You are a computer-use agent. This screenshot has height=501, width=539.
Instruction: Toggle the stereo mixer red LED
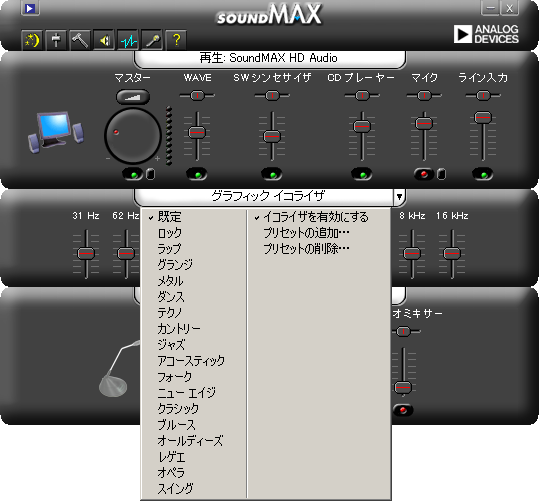coord(403,410)
